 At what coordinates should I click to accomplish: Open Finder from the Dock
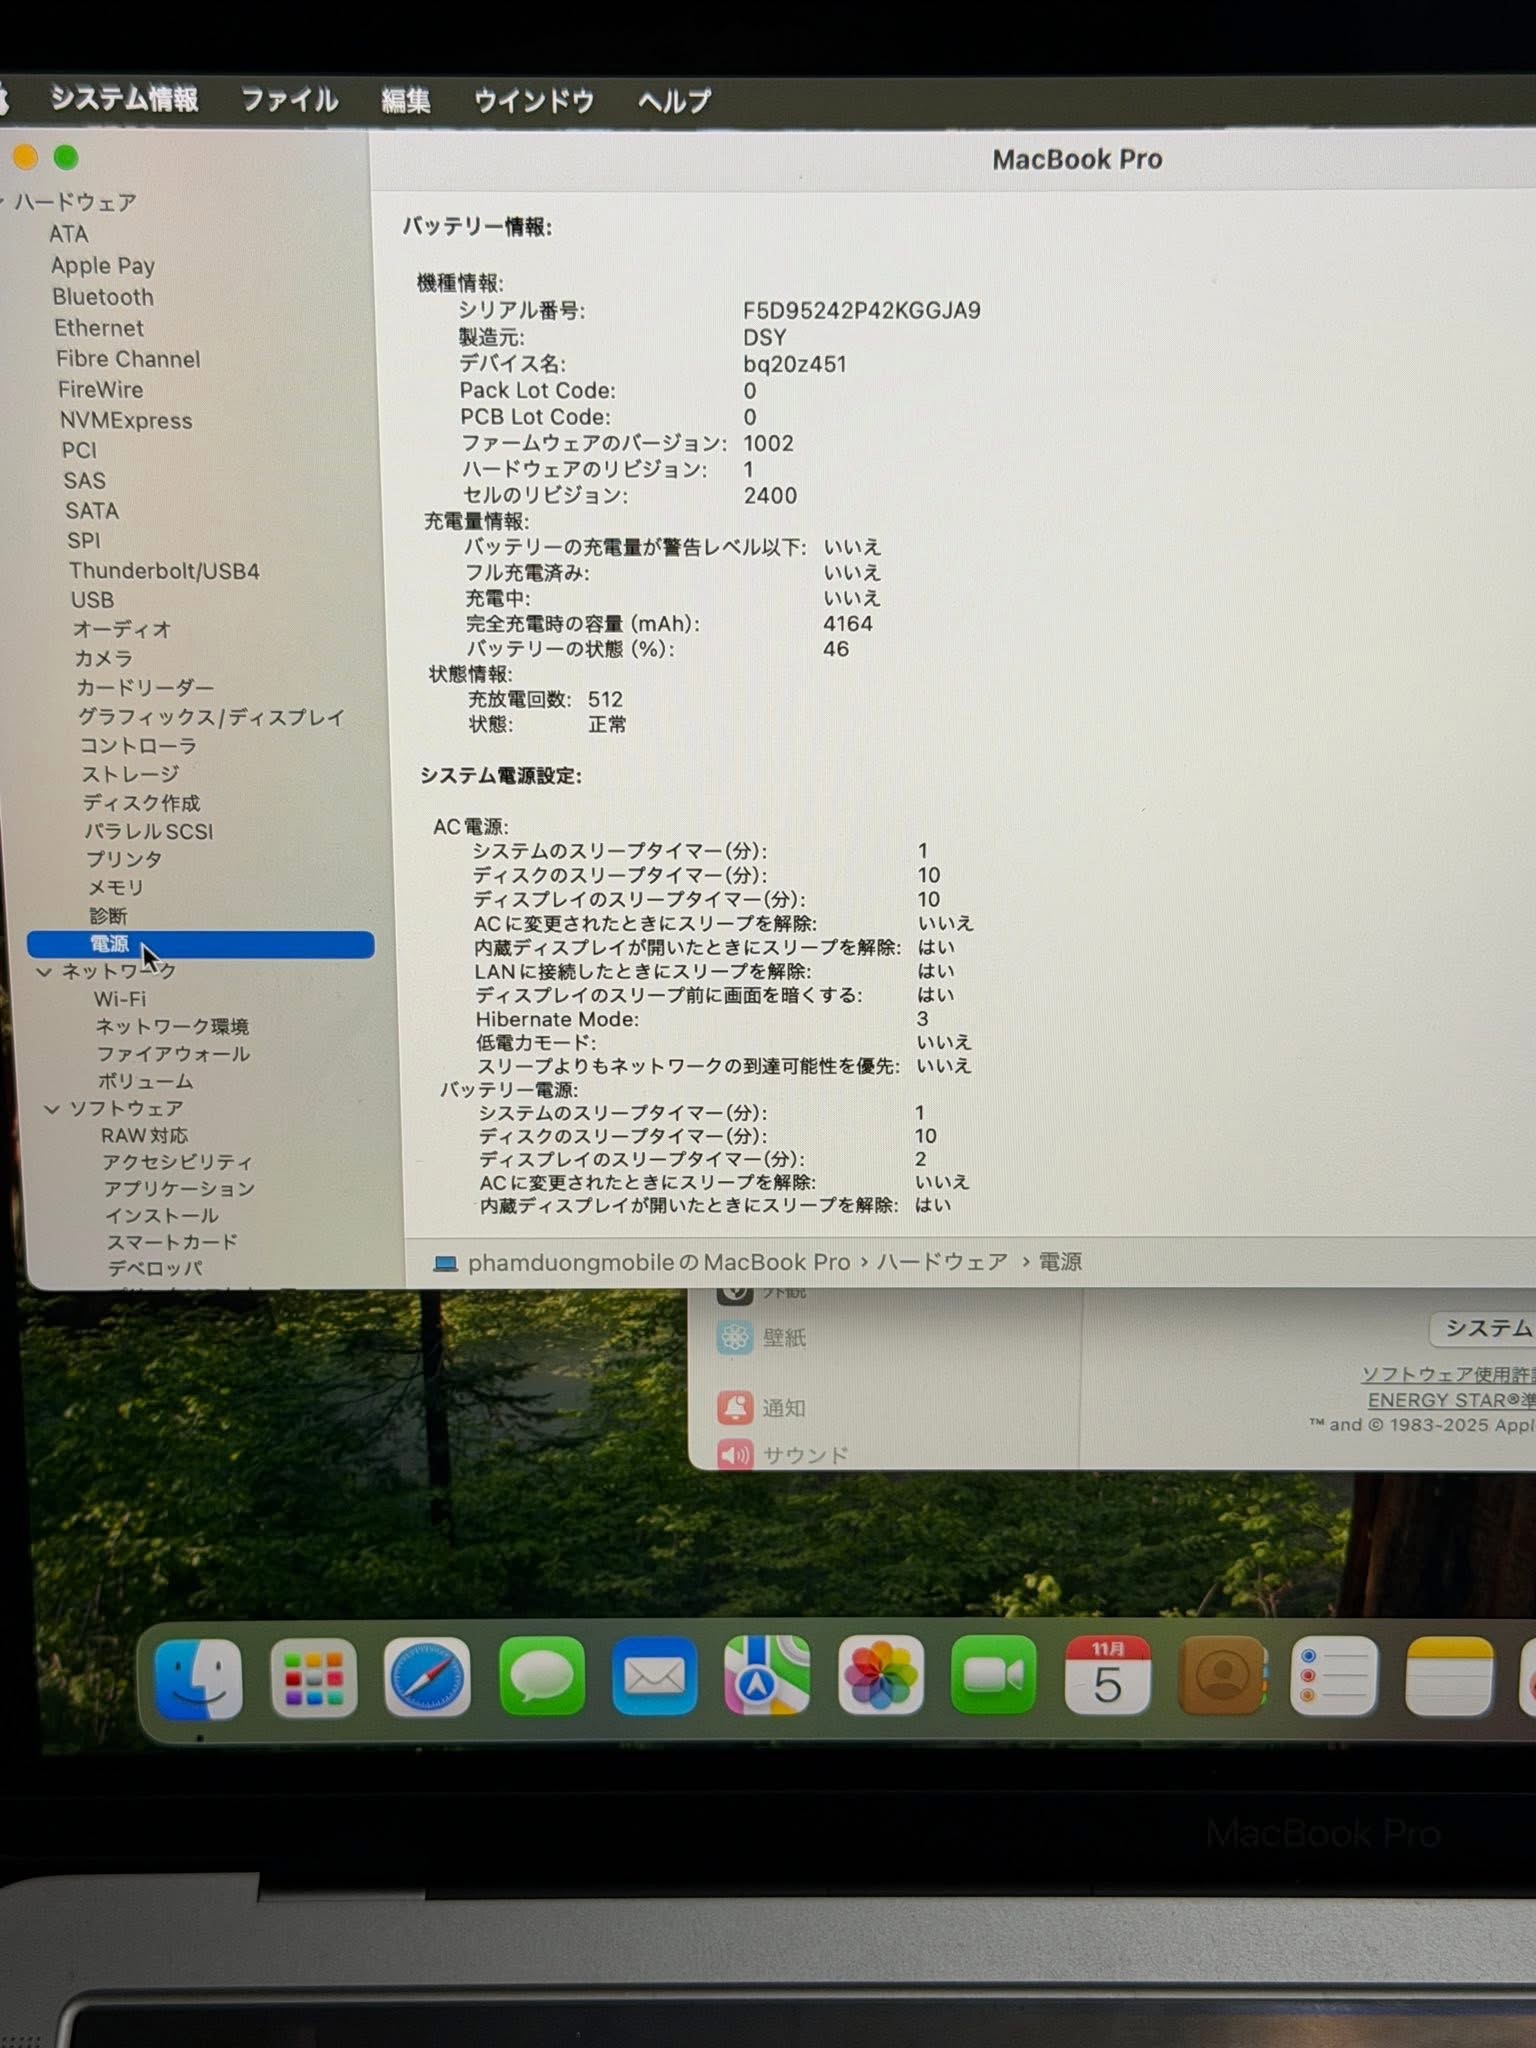coord(198,1678)
